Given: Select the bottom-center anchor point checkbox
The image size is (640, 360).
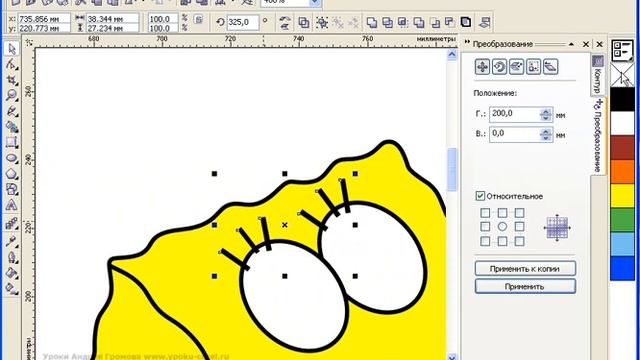Looking at the screenshot, I should pos(502,241).
